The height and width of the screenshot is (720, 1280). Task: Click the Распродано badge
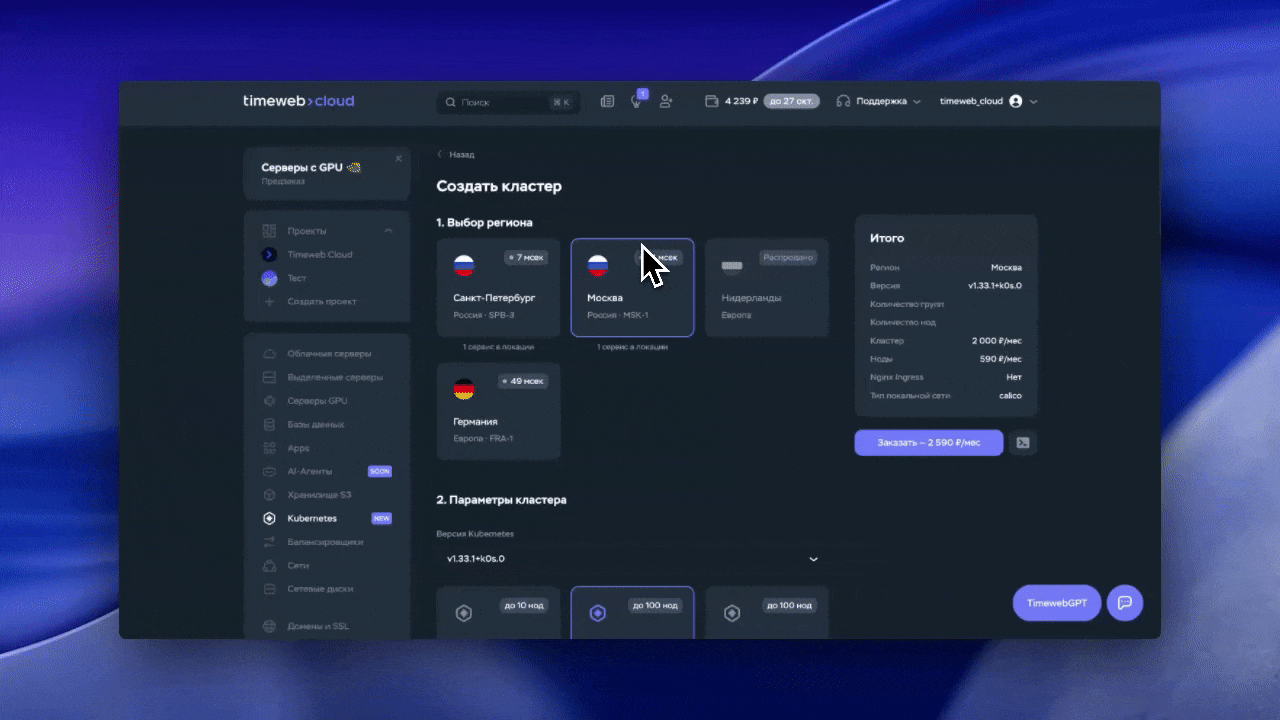pyautogui.click(x=788, y=258)
